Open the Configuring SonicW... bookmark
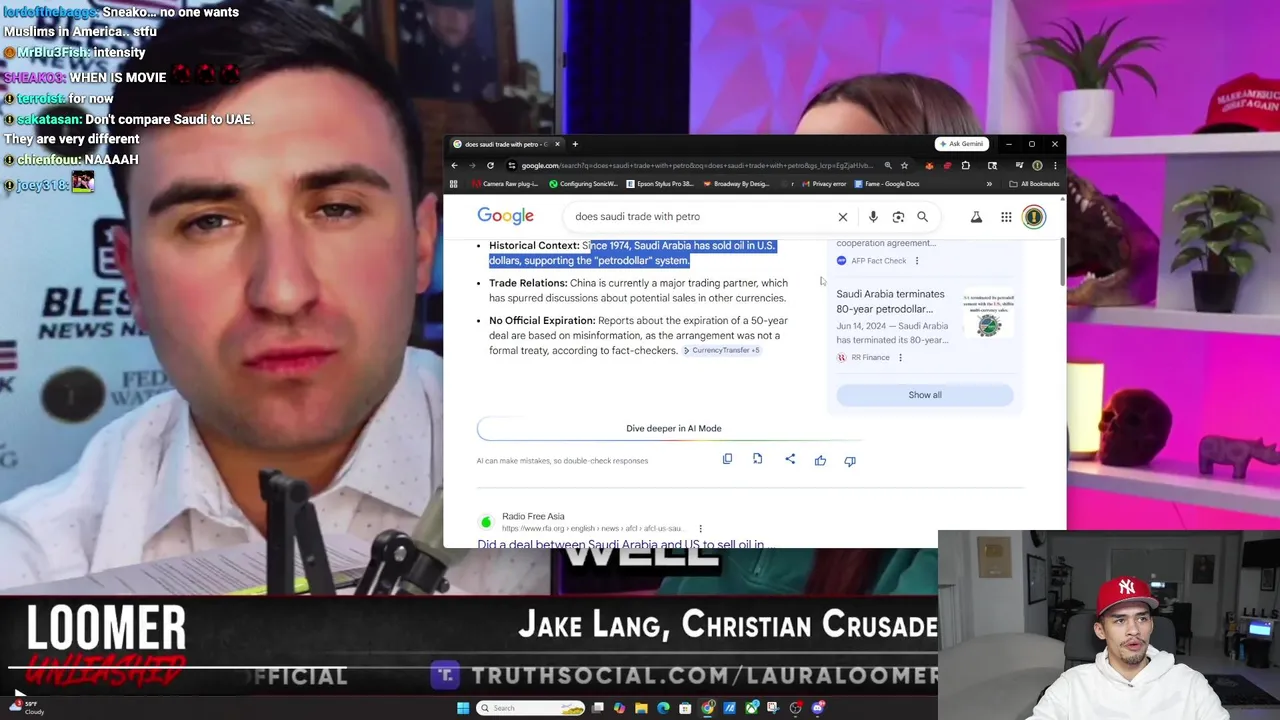 pyautogui.click(x=584, y=184)
